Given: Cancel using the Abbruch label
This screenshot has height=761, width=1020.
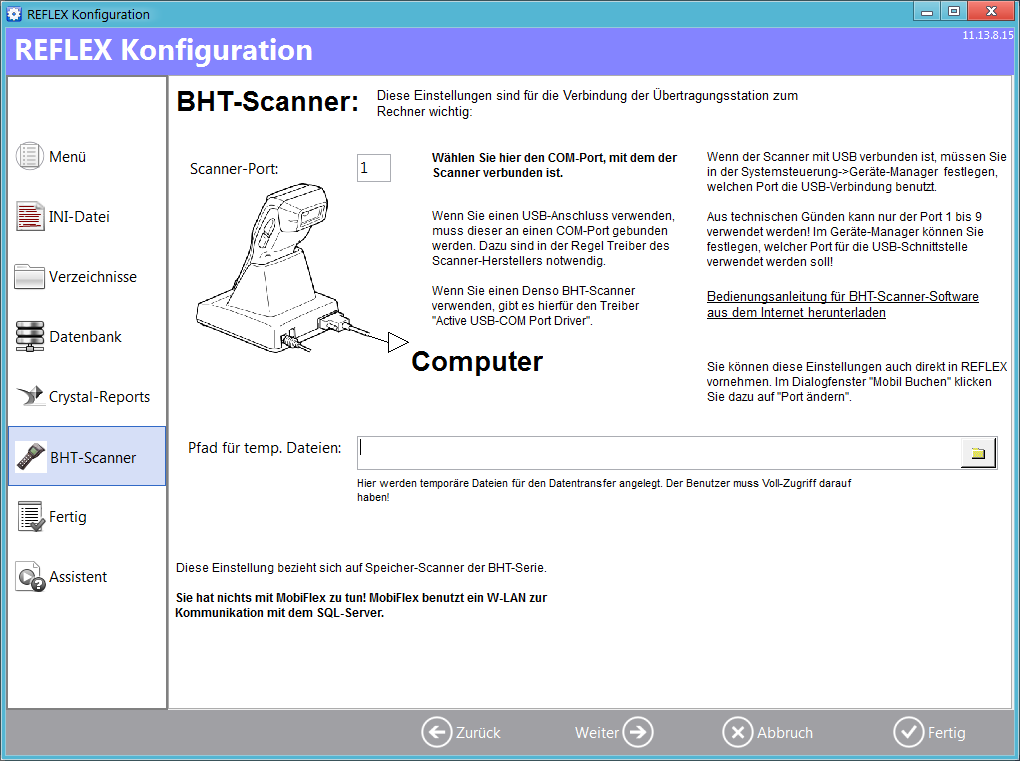Looking at the screenshot, I should (785, 732).
